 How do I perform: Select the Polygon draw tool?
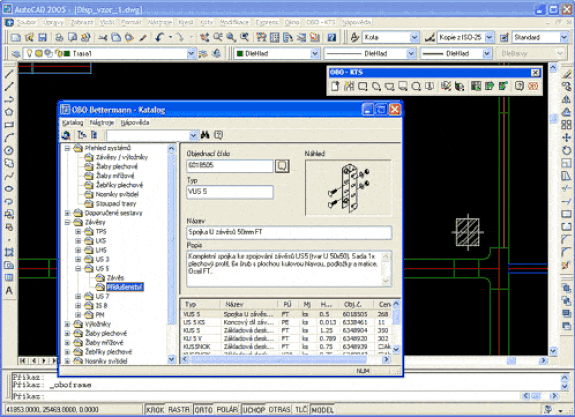(x=9, y=112)
